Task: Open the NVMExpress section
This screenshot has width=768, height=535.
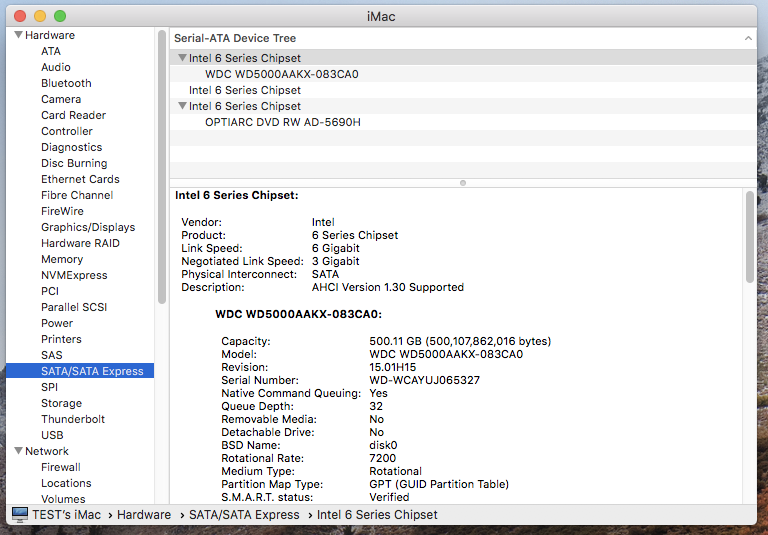Action: [74, 275]
